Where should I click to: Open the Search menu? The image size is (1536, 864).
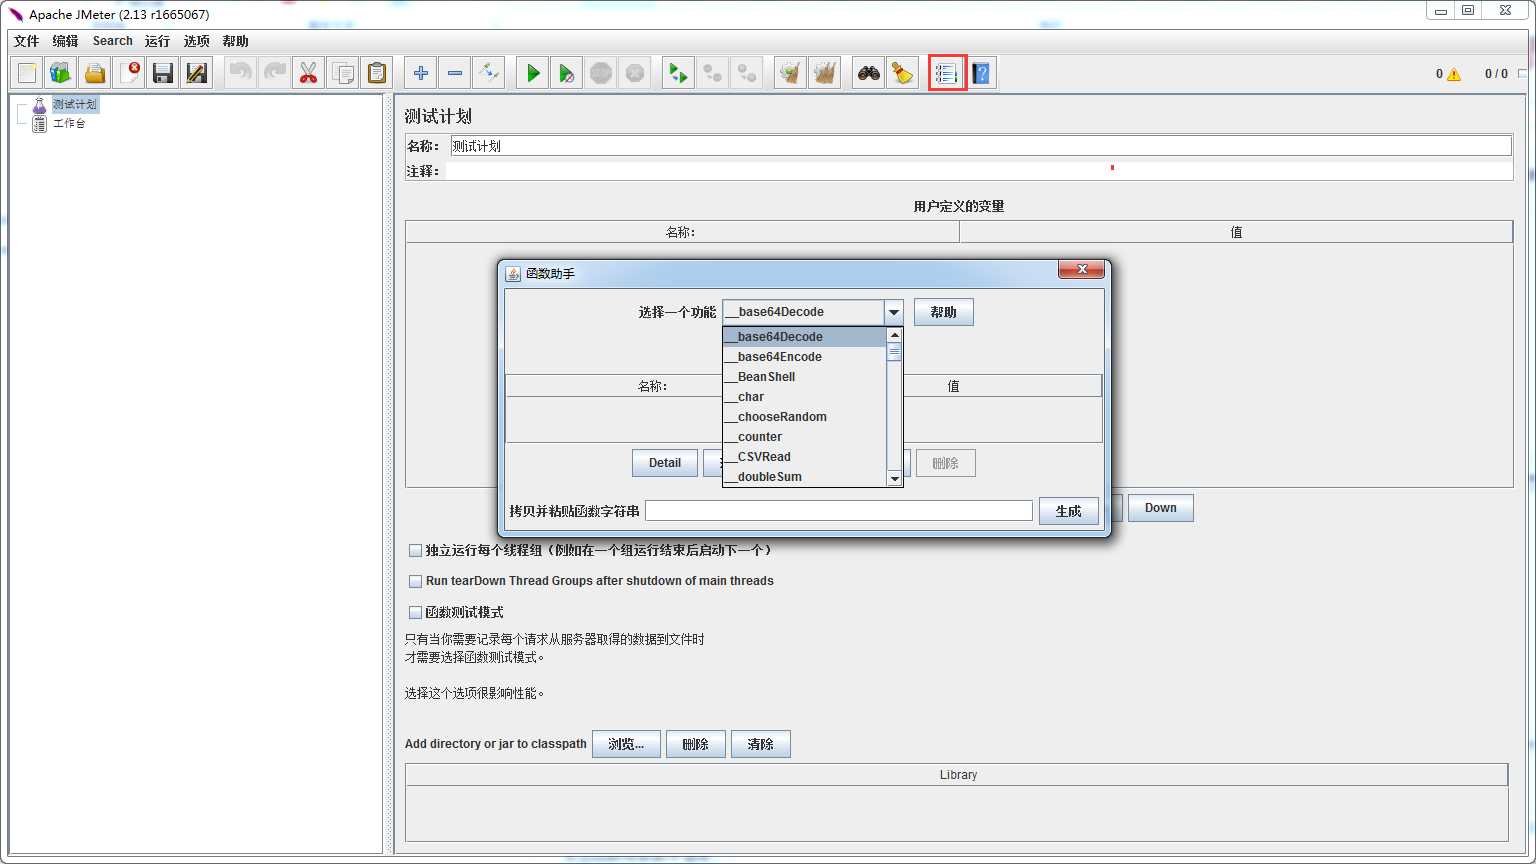(113, 41)
